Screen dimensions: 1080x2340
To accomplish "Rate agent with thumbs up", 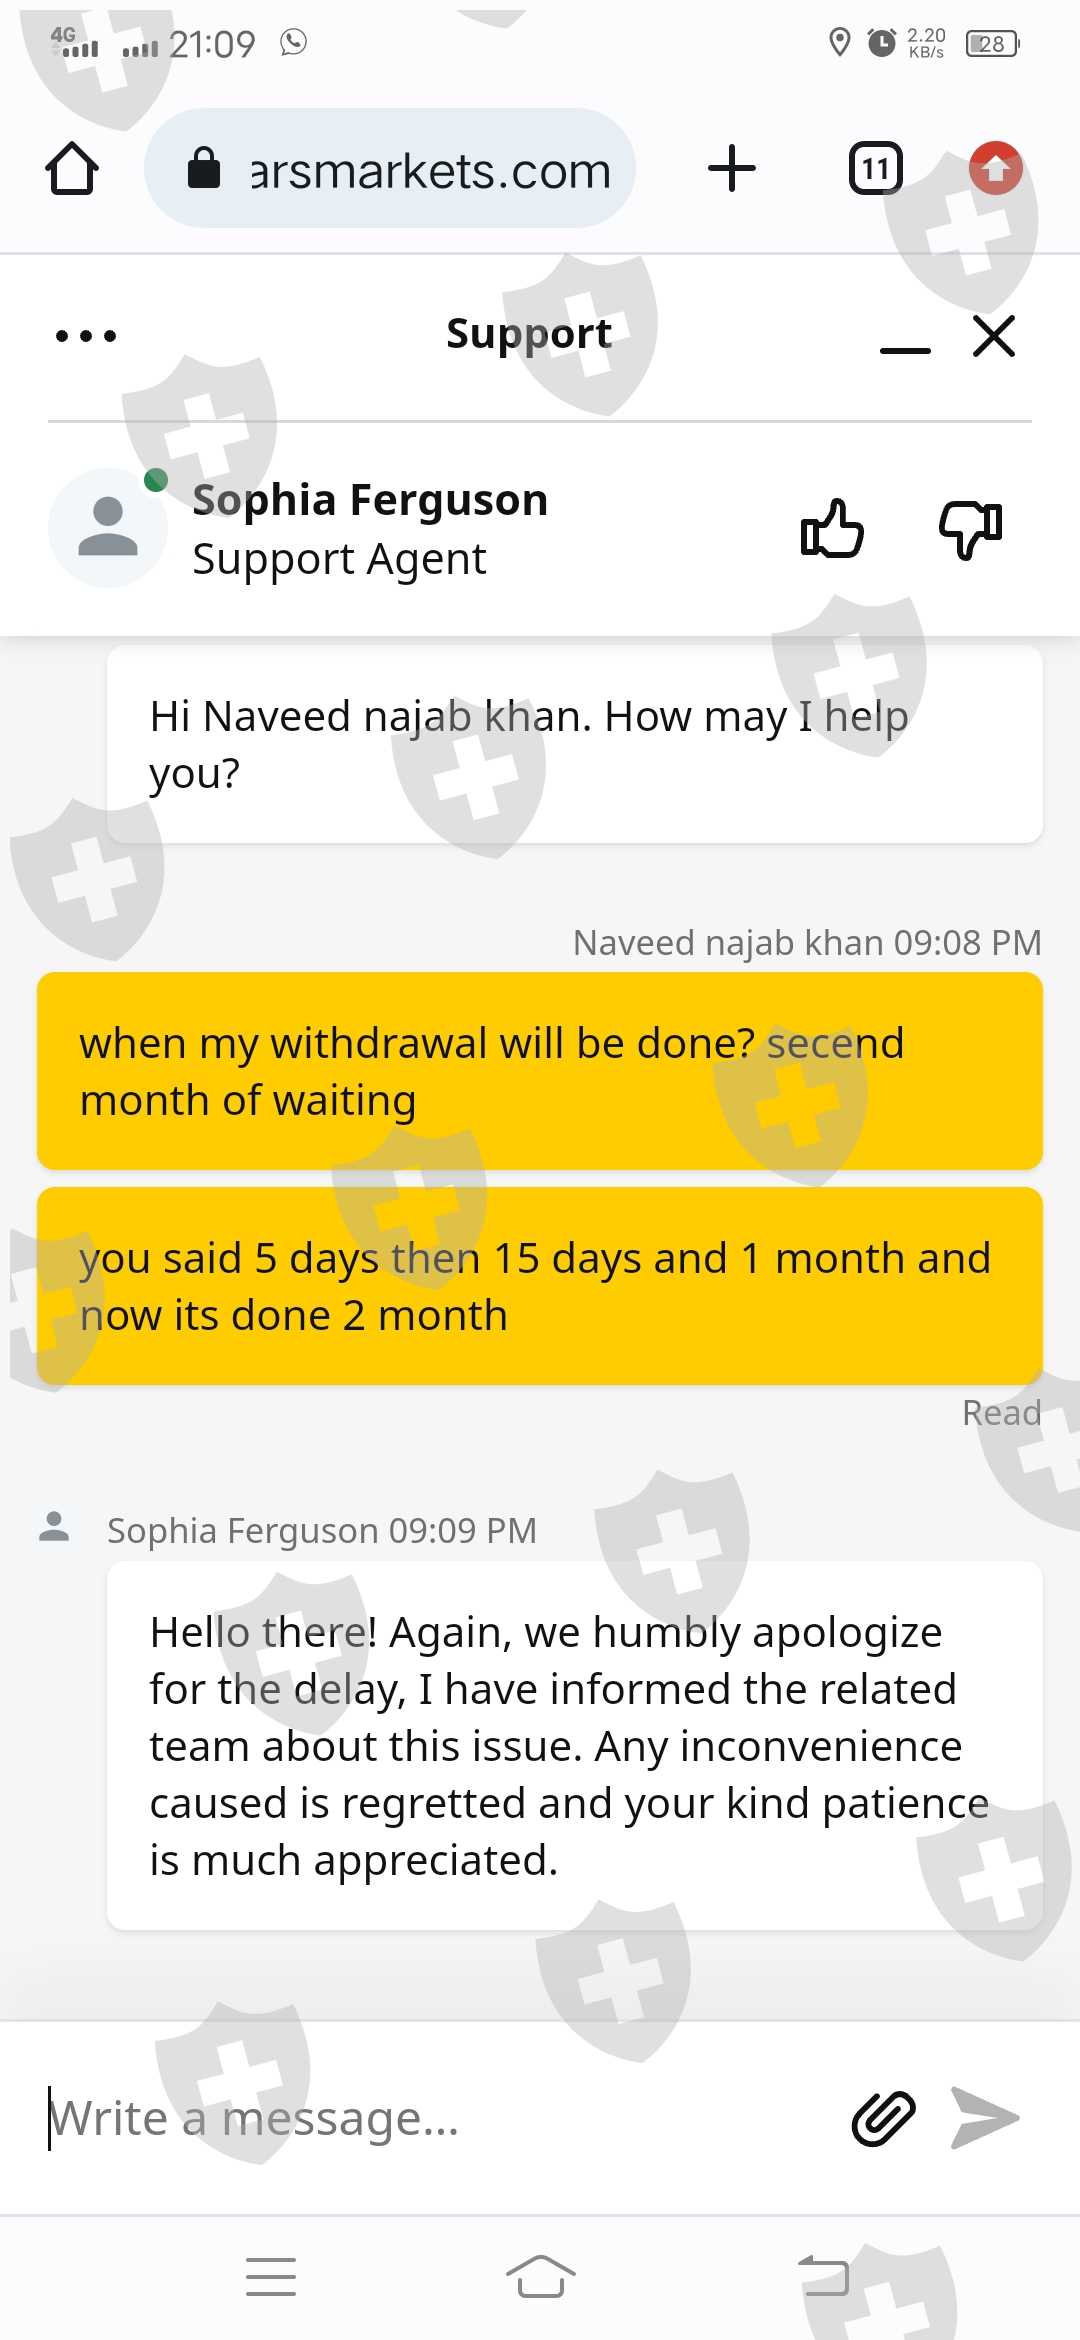I will (x=832, y=528).
